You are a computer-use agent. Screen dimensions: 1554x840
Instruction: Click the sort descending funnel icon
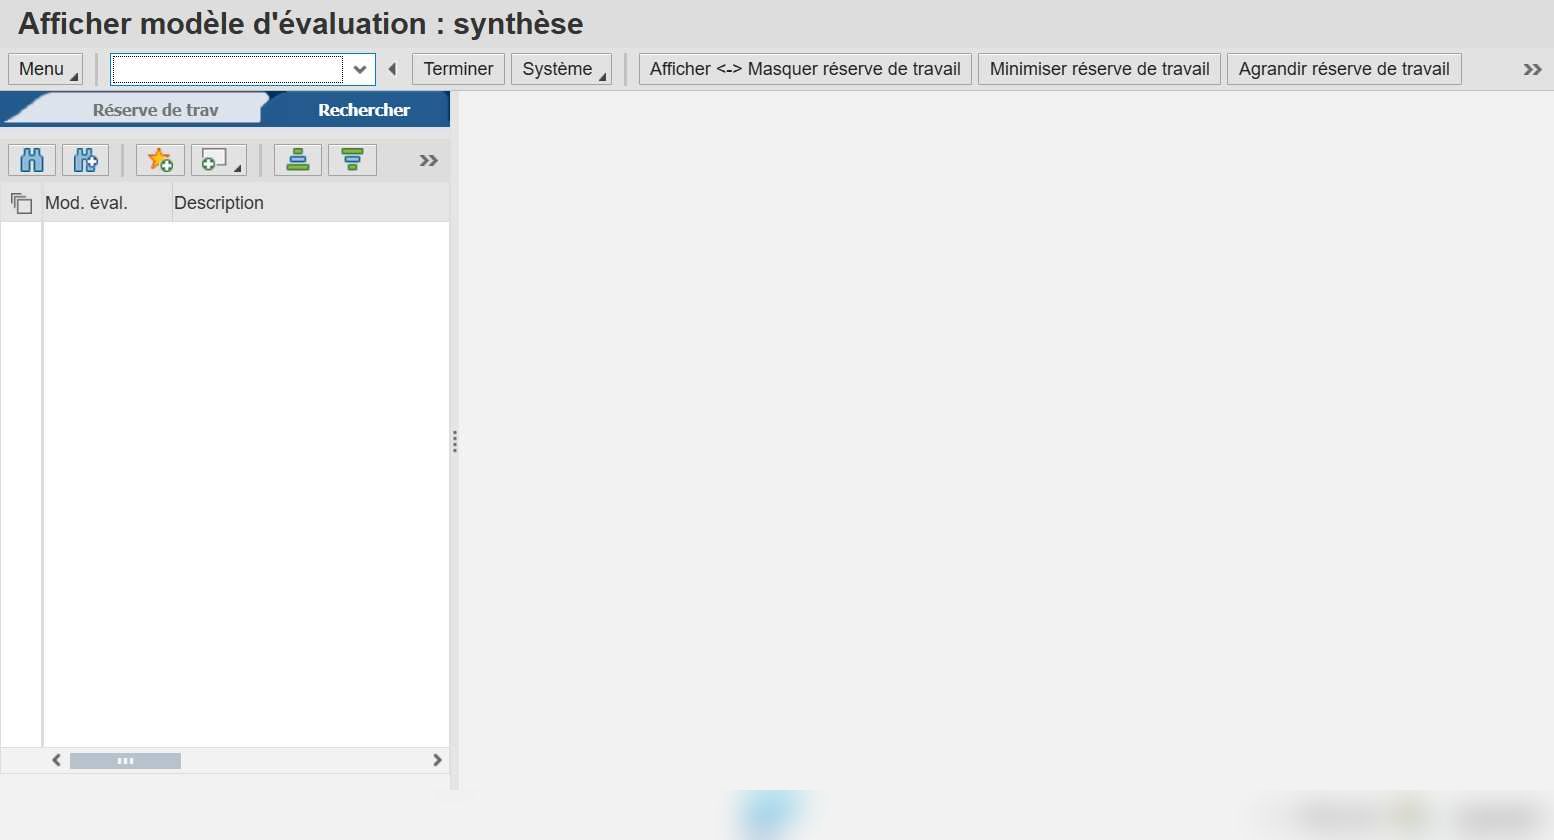click(352, 160)
